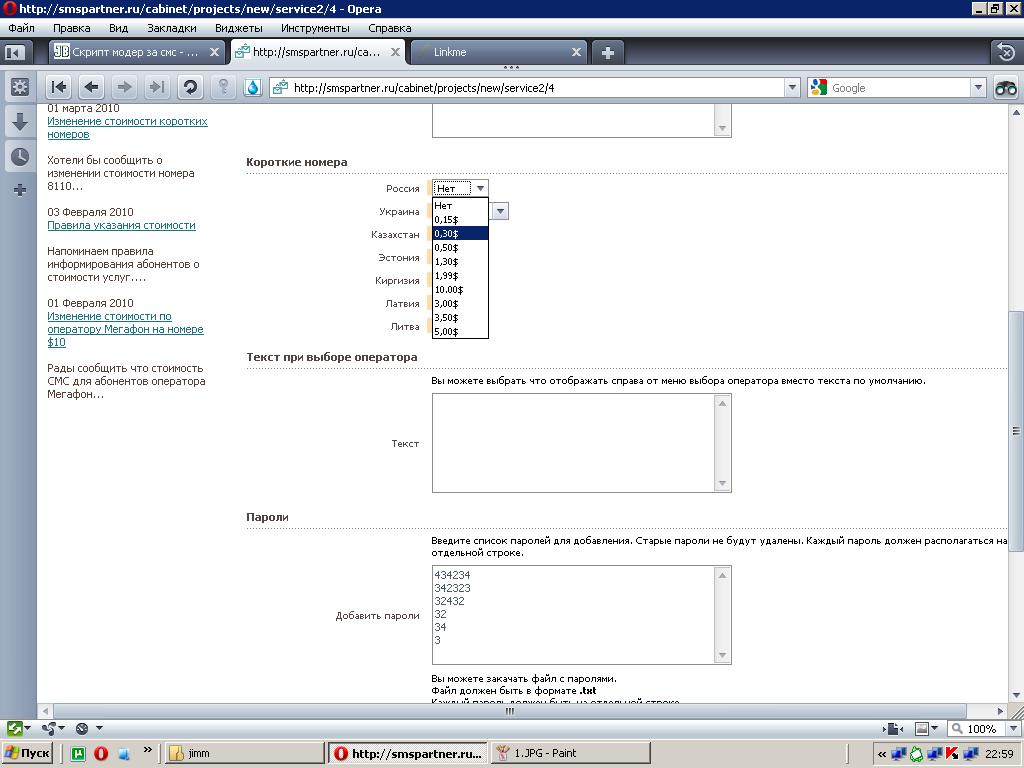Click the URL address field
Image resolution: width=1024 pixels, height=768 pixels.
tap(536, 88)
